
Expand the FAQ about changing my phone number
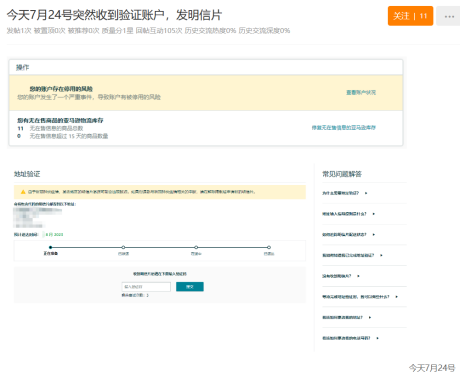[350, 338]
